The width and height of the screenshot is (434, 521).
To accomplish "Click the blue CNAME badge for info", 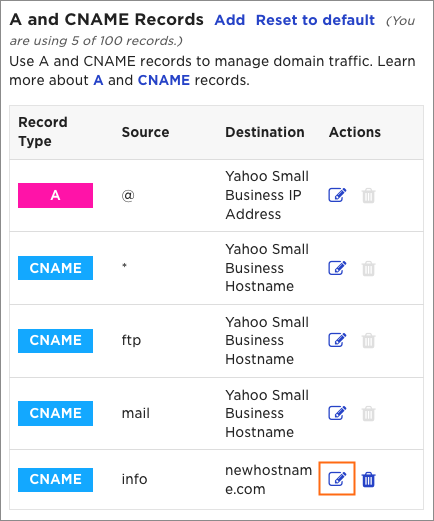I will (55, 480).
